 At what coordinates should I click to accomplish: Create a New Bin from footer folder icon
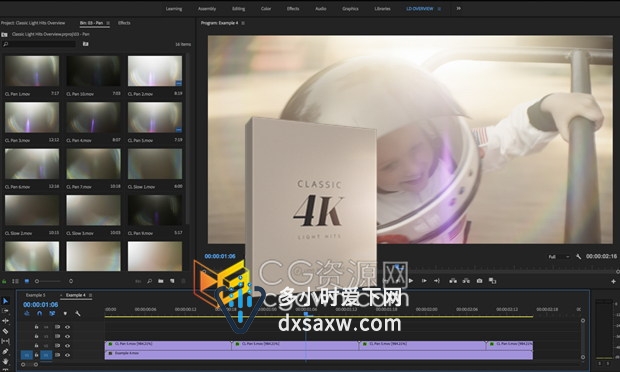tap(161, 281)
